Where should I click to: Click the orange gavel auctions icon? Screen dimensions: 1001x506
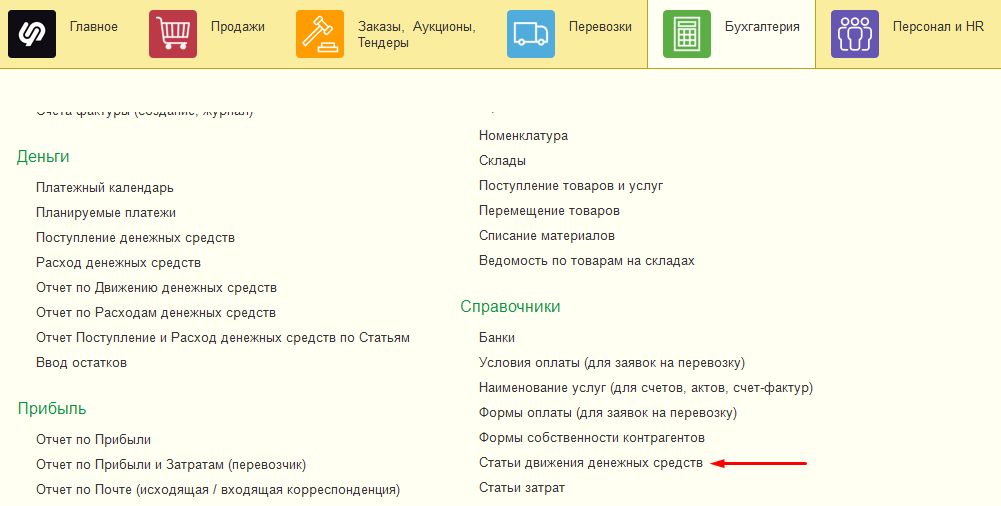(x=320, y=34)
